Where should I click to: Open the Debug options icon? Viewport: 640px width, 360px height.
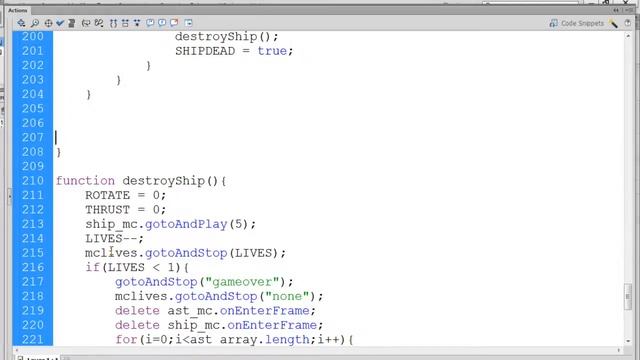pos(99,23)
